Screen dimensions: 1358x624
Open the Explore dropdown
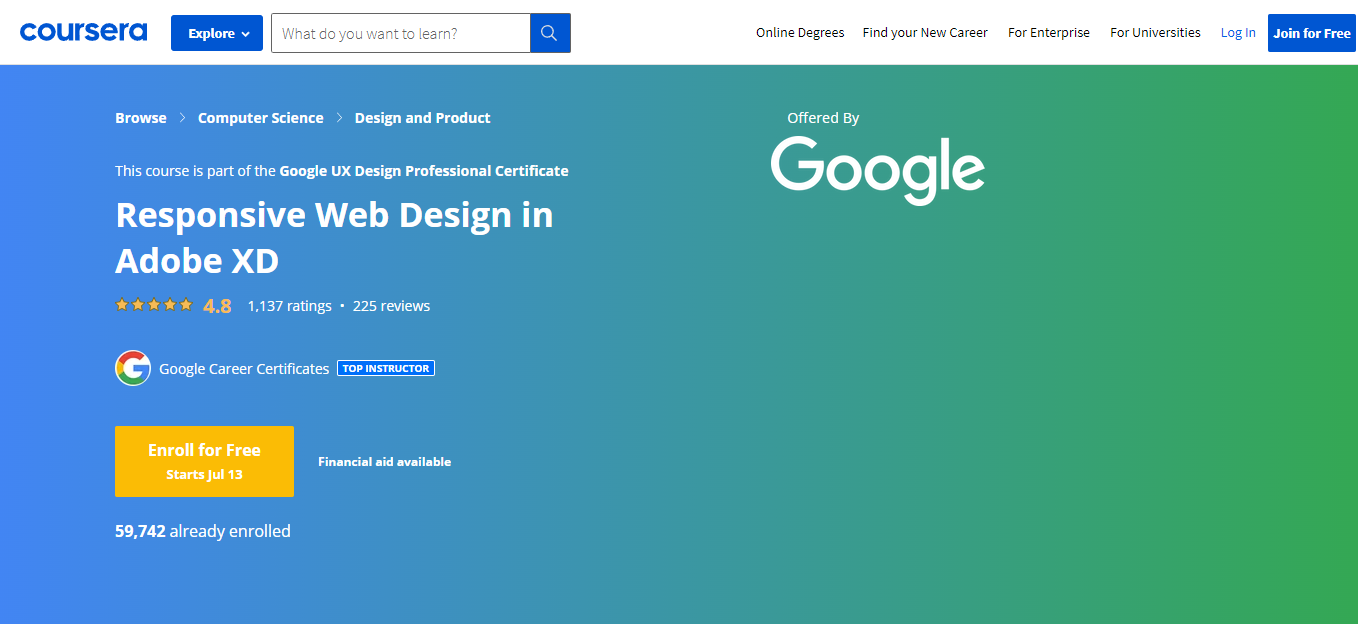click(x=216, y=32)
